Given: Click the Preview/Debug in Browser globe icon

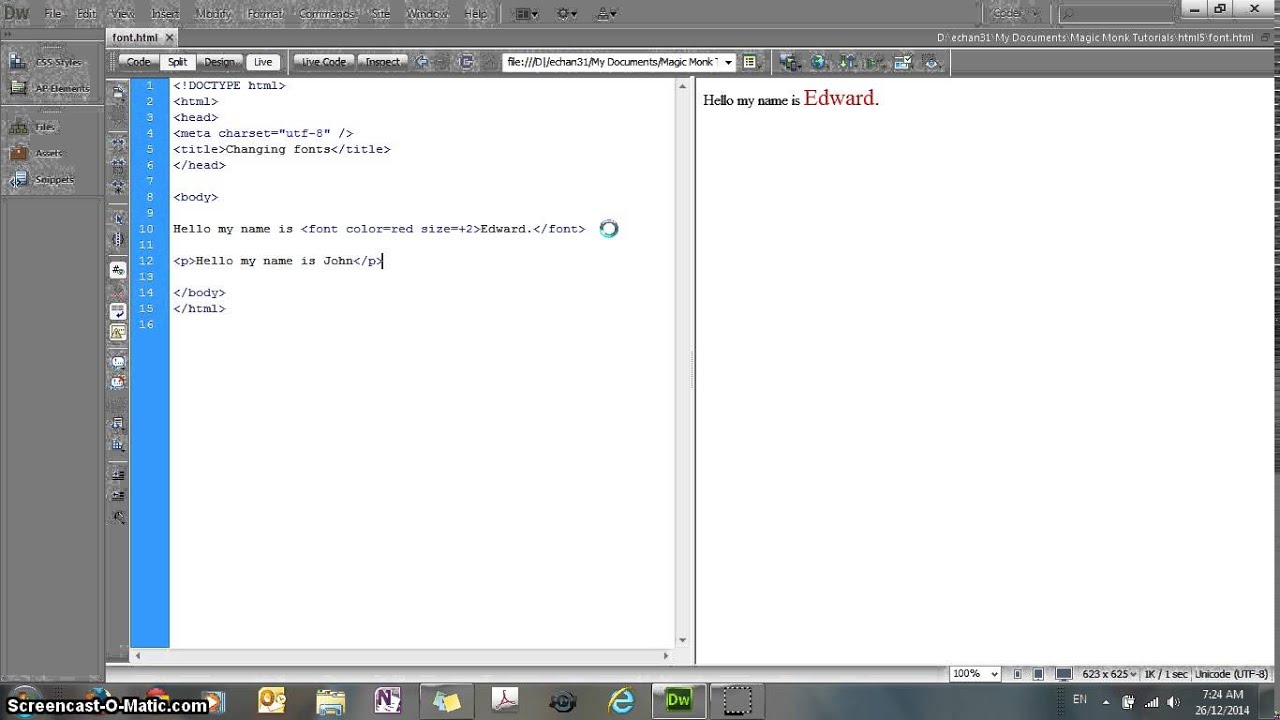Looking at the screenshot, I should [x=818, y=62].
